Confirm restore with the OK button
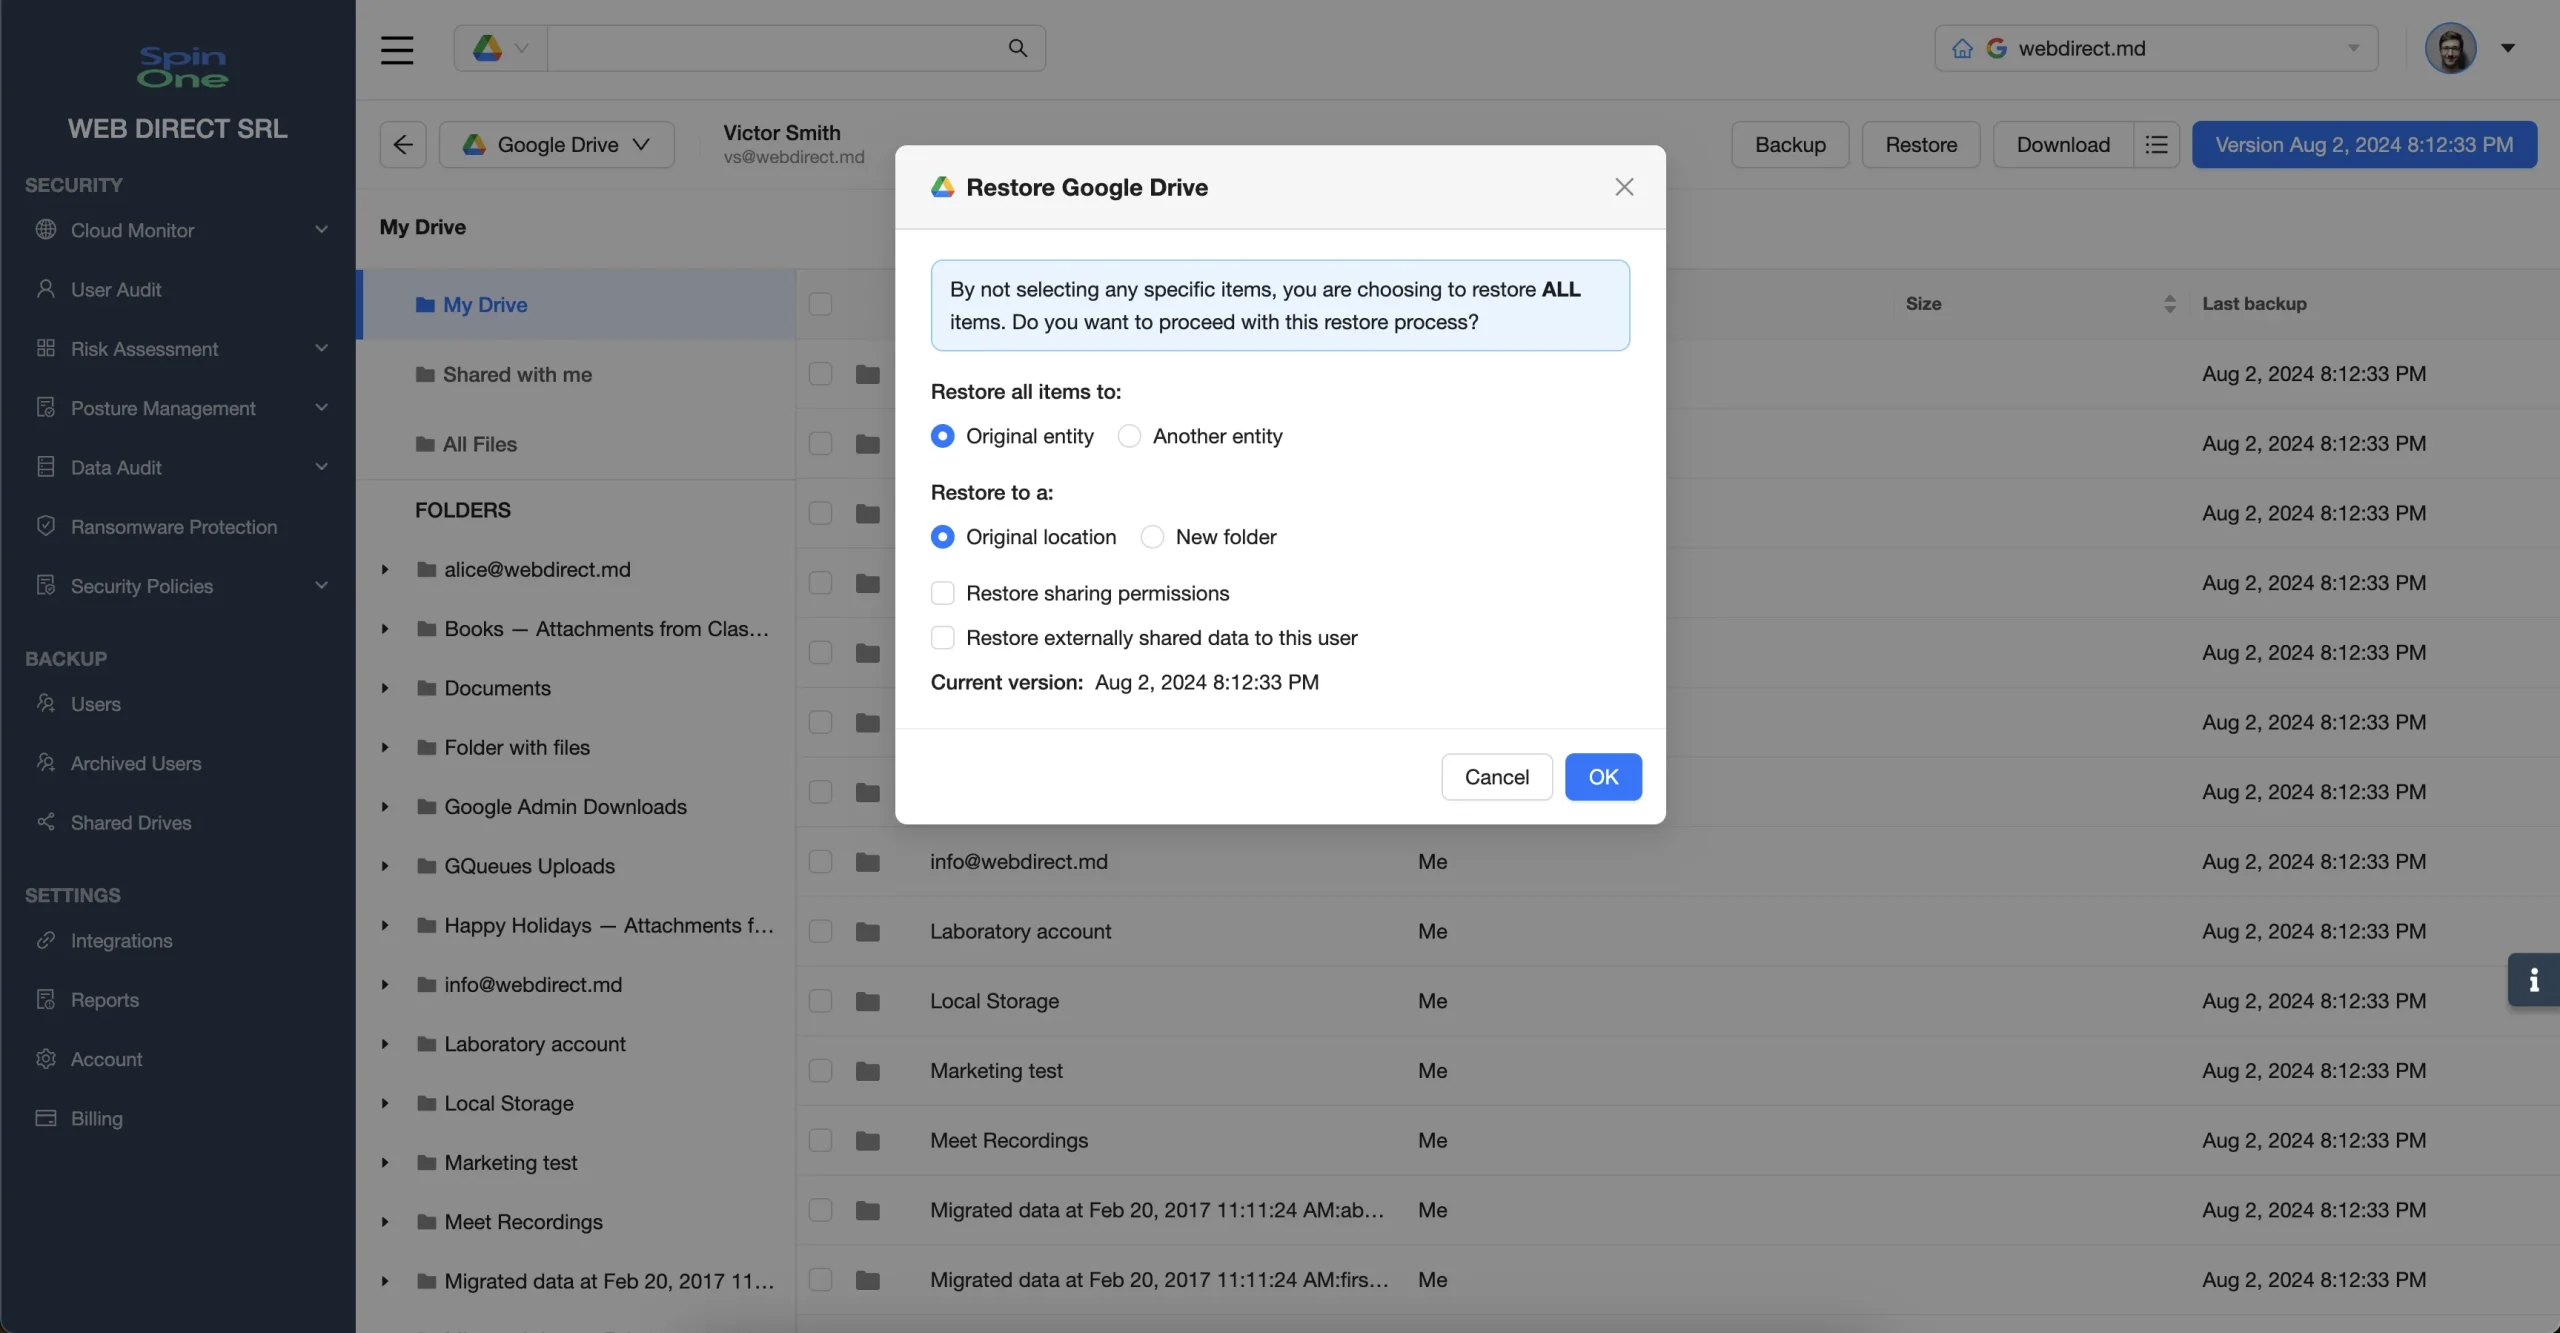Screen dimensions: 2560x1333 [x=1603, y=777]
